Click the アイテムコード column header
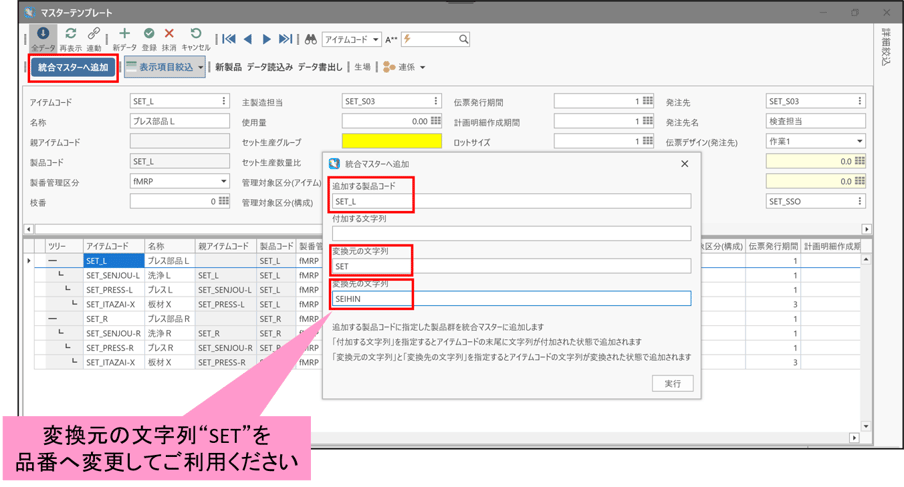904x487 pixels. (113, 246)
